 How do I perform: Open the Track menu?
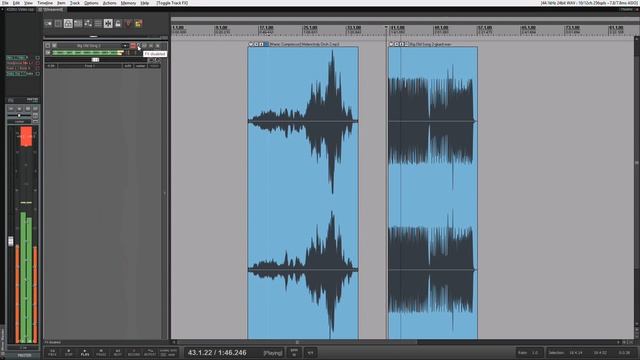pos(75,3)
